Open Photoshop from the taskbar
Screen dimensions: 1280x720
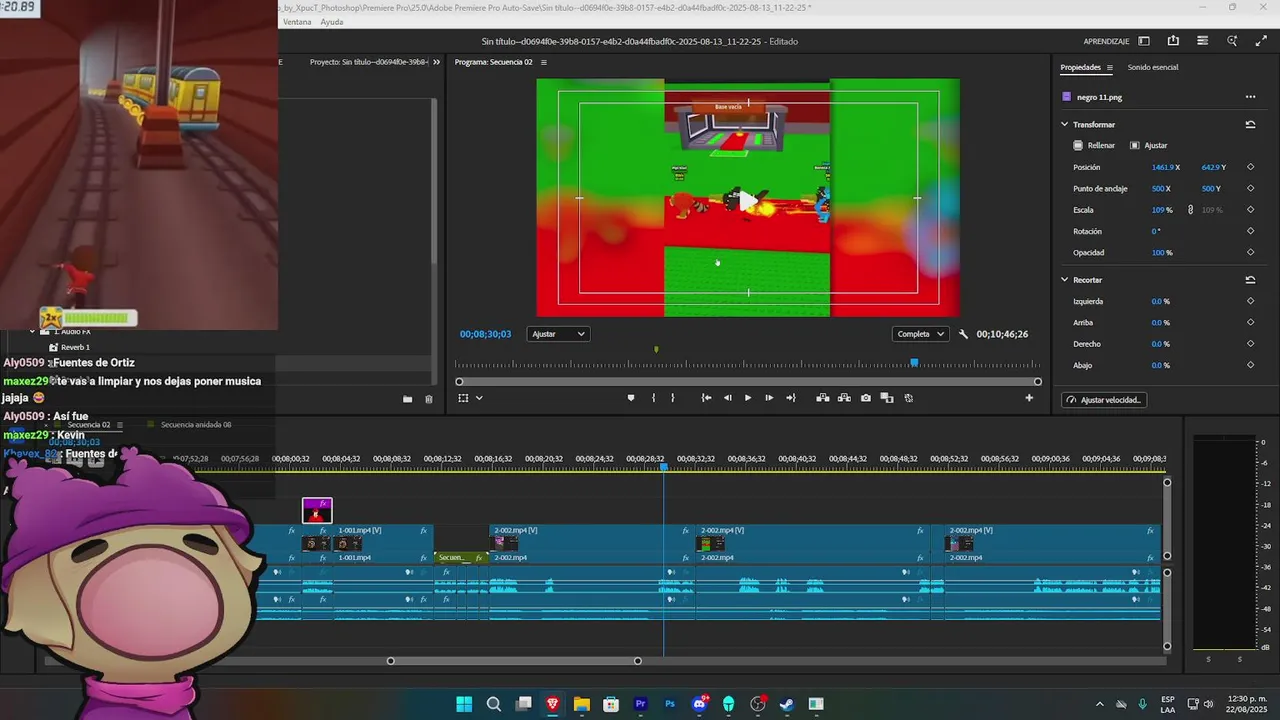(x=670, y=704)
